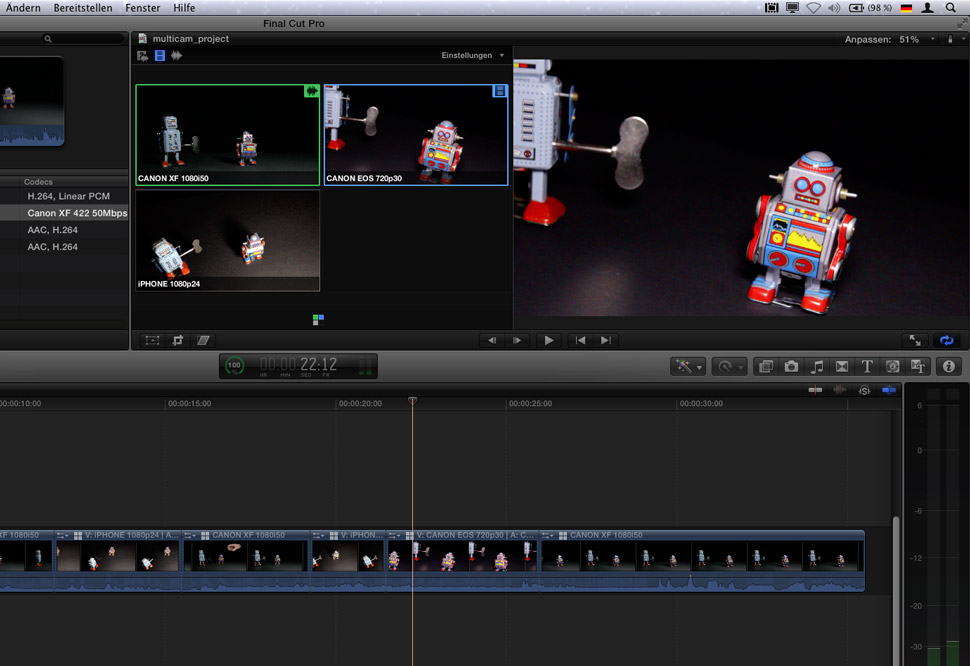
Task: Open the Einstellungen dropdown in angle viewer
Action: [473, 56]
